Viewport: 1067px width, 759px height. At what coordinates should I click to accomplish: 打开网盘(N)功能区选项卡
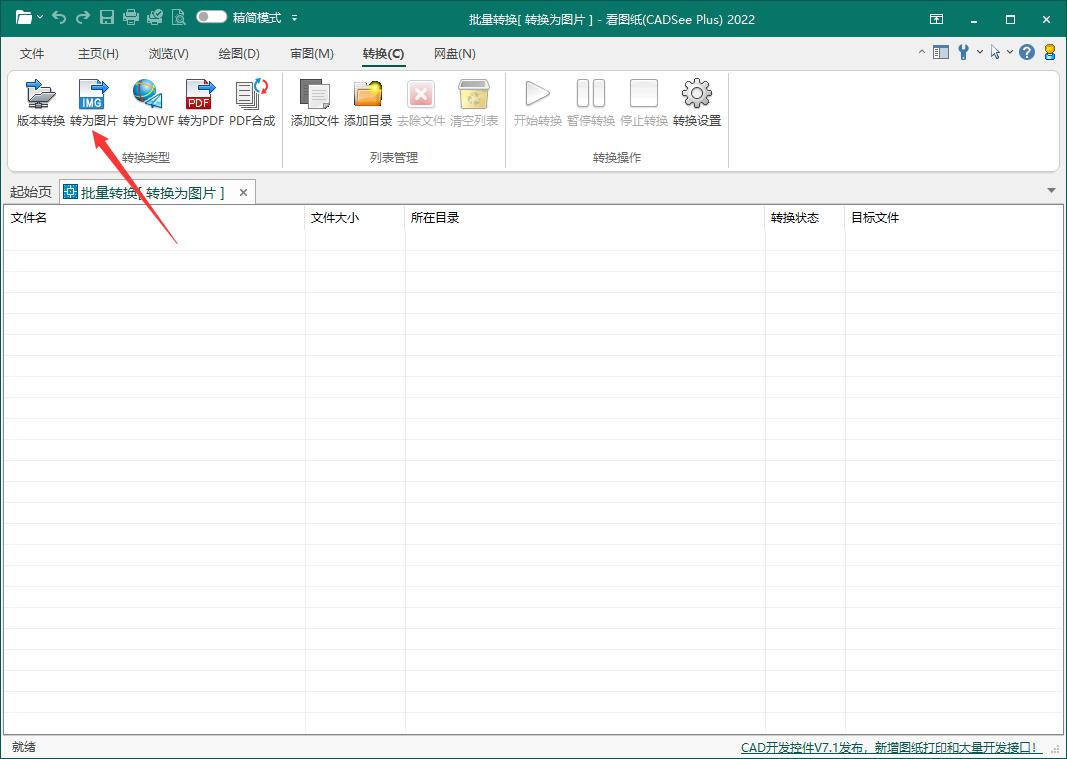click(455, 54)
